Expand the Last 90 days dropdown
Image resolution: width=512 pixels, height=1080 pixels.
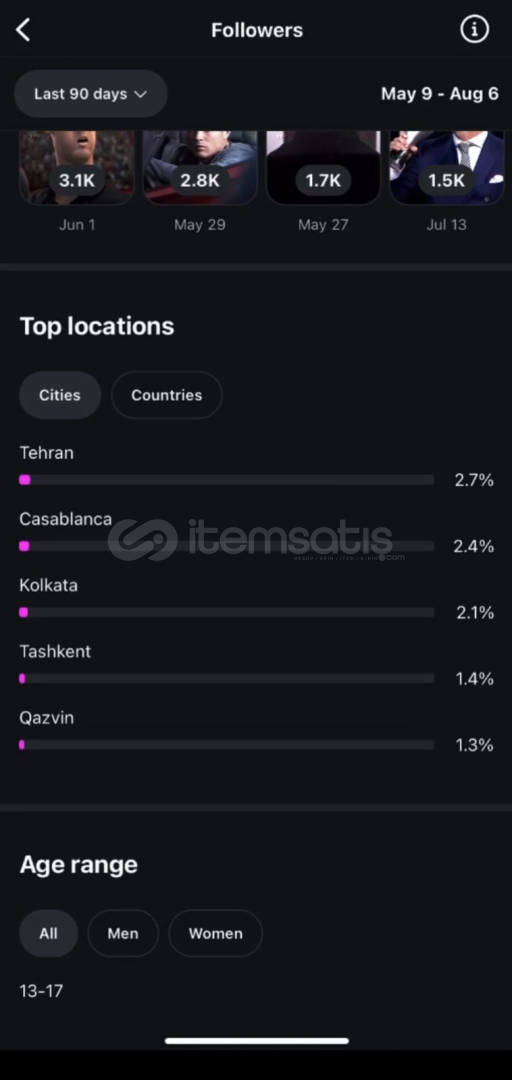[x=91, y=94]
